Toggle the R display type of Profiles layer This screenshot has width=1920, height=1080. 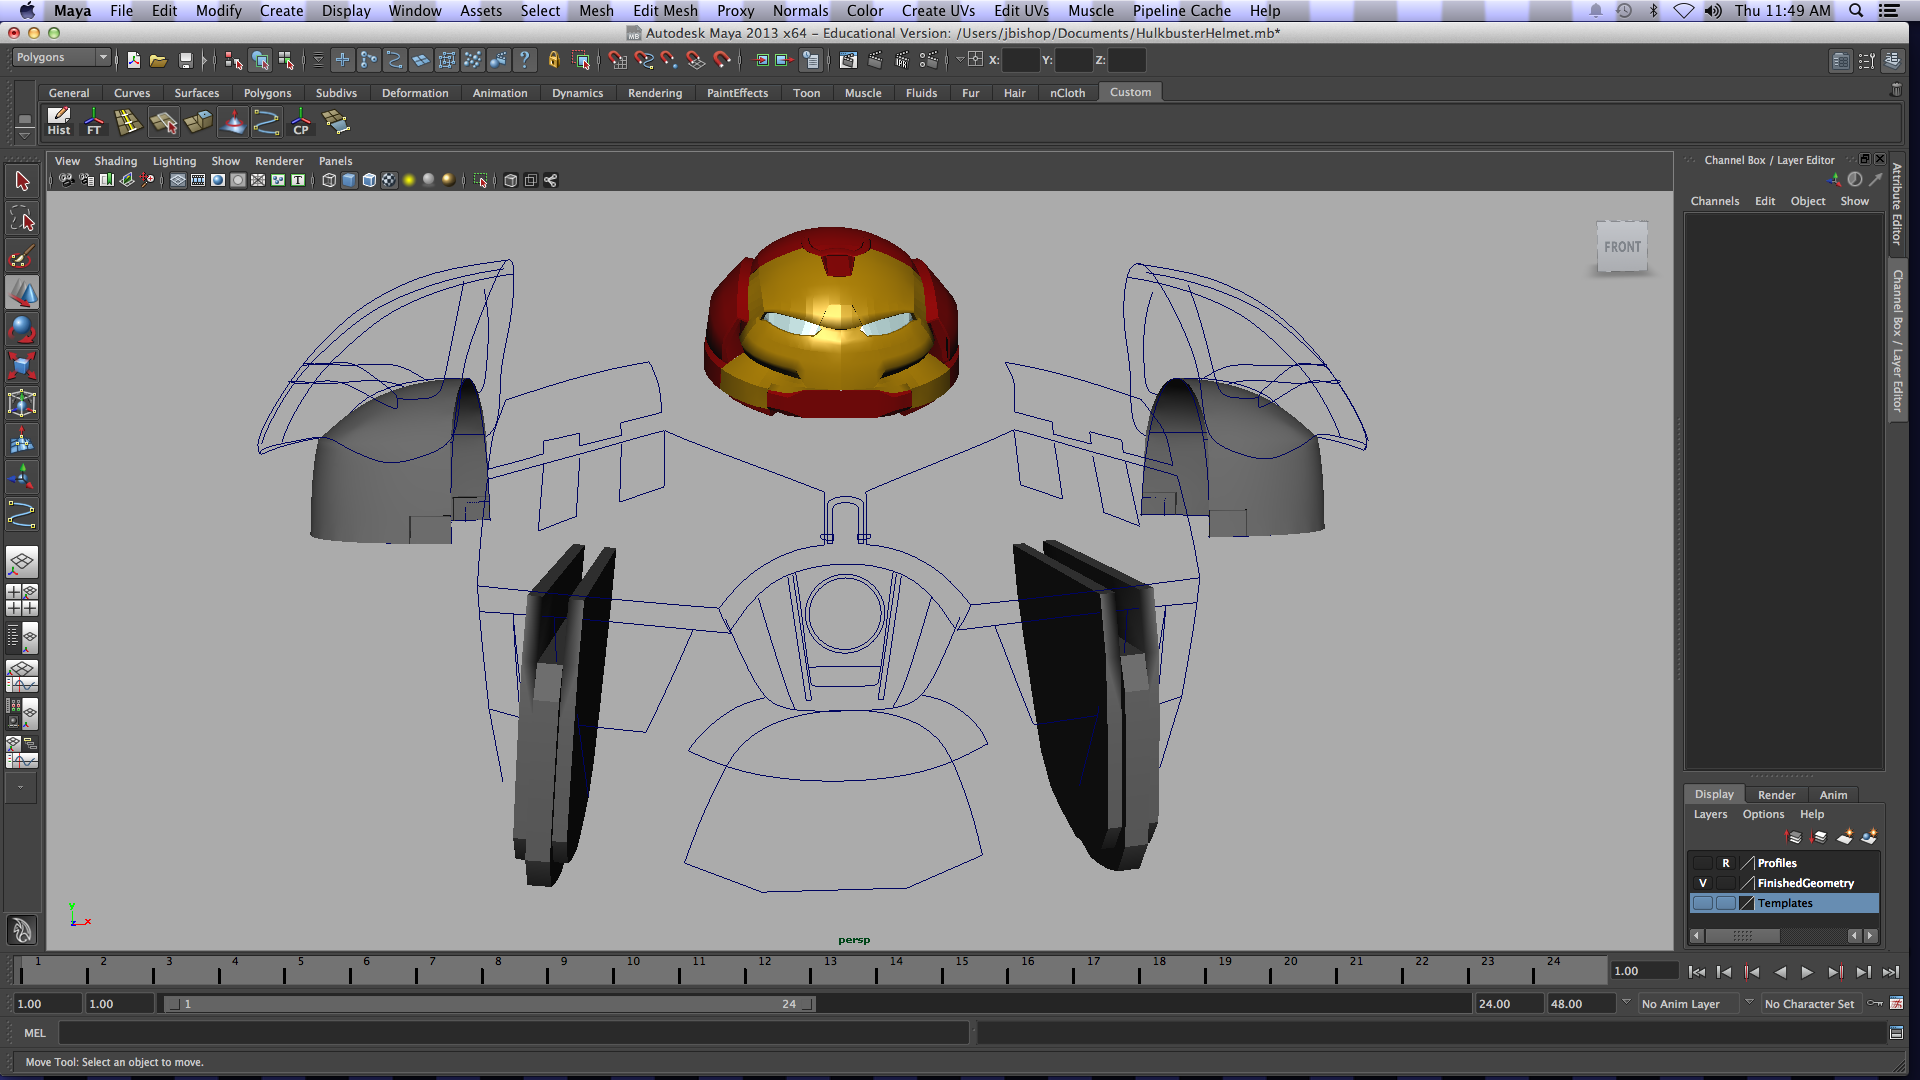click(x=1725, y=863)
